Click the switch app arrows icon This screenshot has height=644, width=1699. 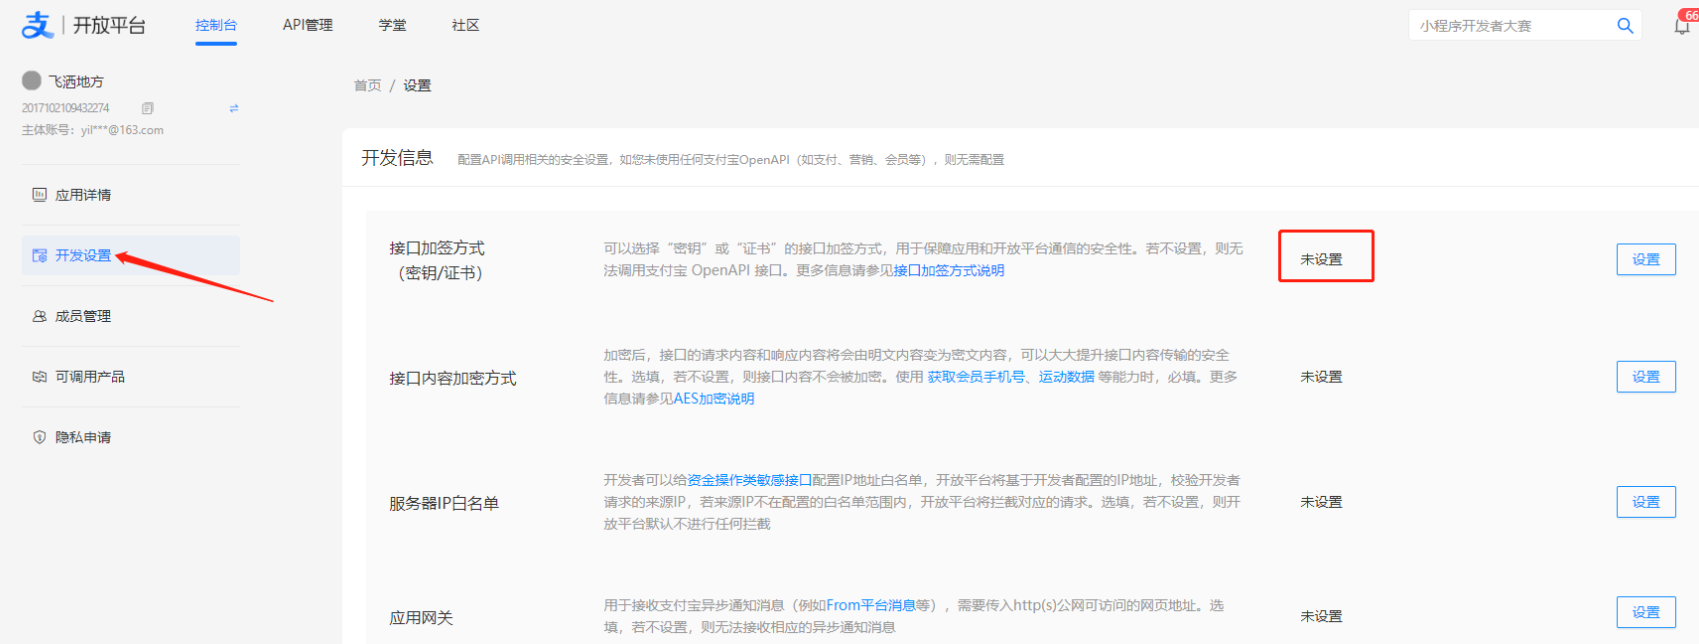tap(234, 108)
